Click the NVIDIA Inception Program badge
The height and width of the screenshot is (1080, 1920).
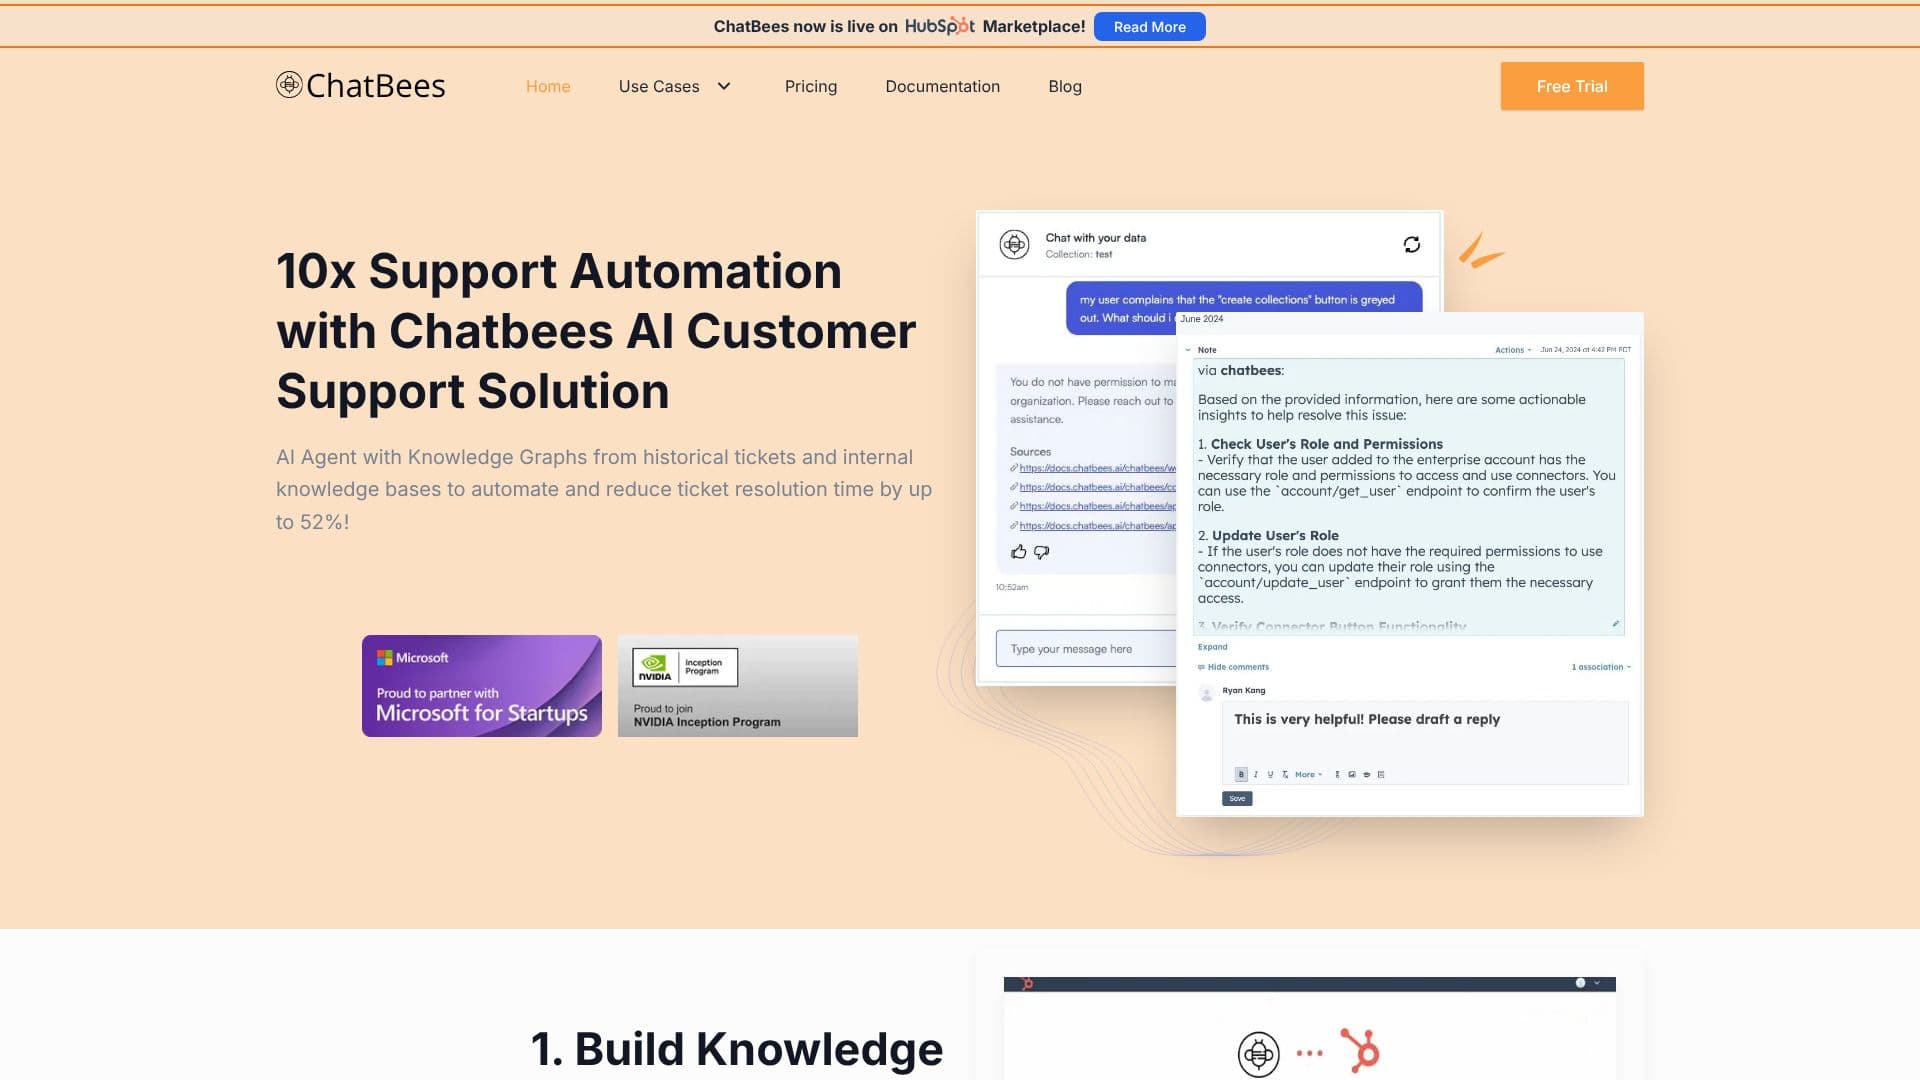coord(737,686)
